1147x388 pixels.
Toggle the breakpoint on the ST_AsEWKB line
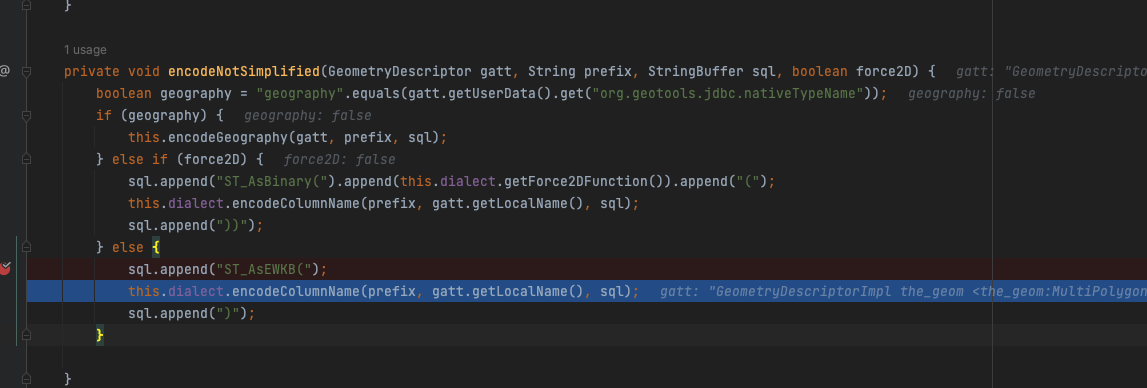(5, 269)
